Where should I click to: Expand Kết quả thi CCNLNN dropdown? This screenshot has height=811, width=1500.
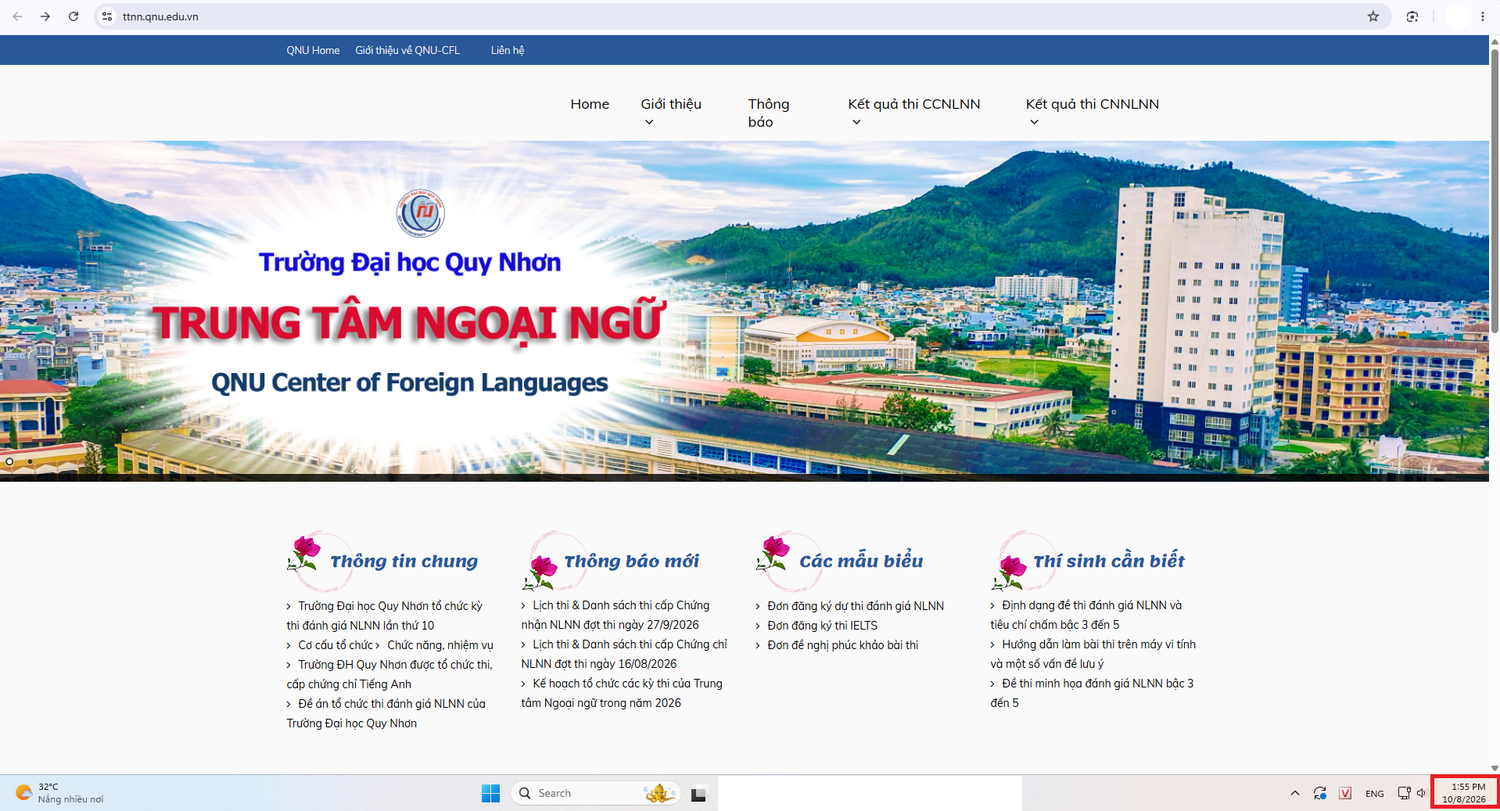click(914, 113)
